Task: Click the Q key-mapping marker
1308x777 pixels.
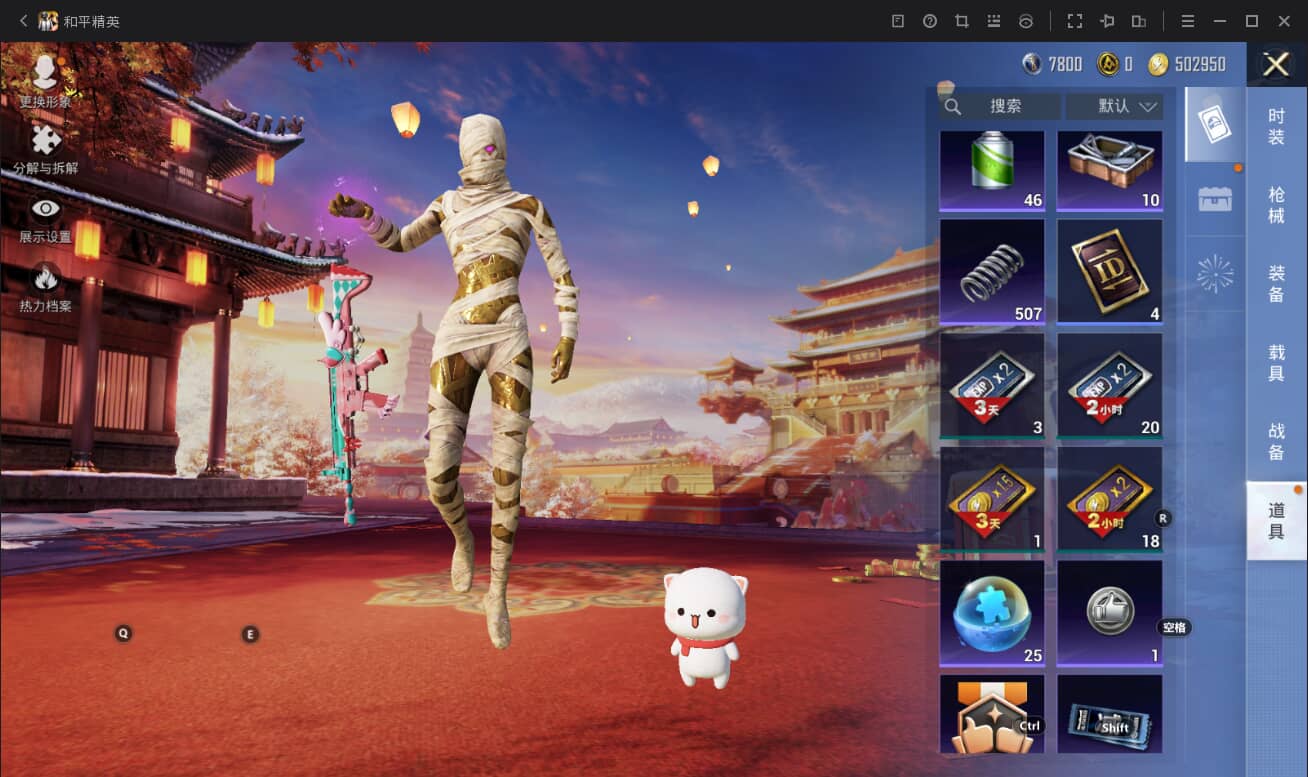Action: pyautogui.click(x=123, y=633)
